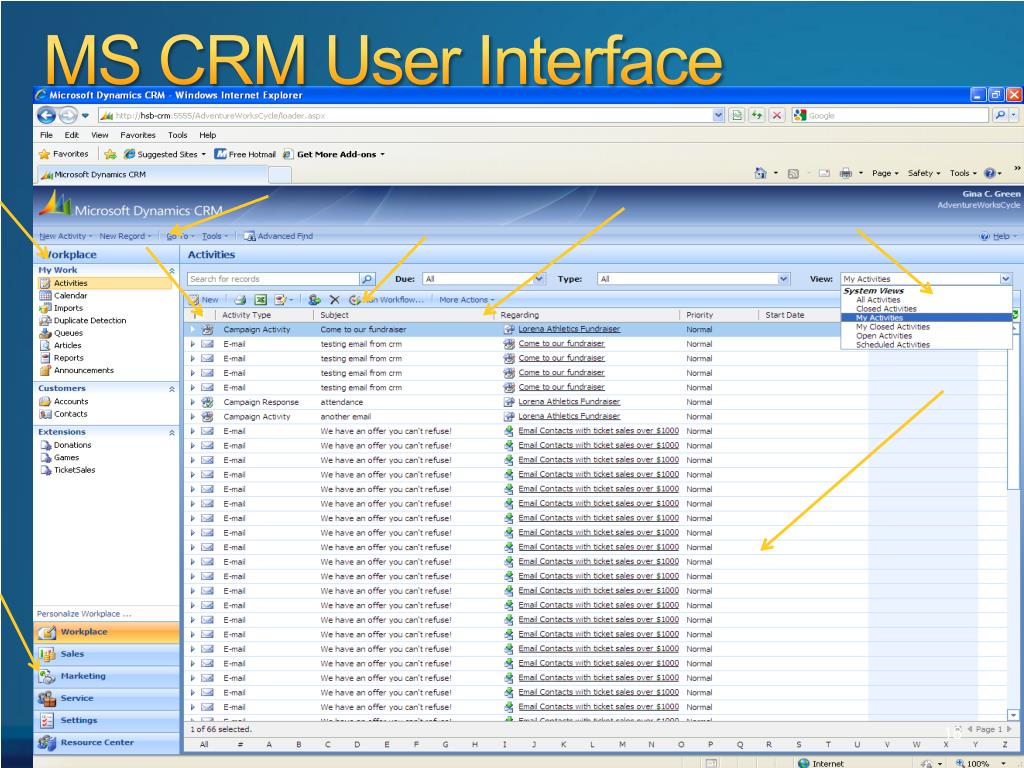
Task: Open Duplicate Detection in My Work
Action: [90, 321]
